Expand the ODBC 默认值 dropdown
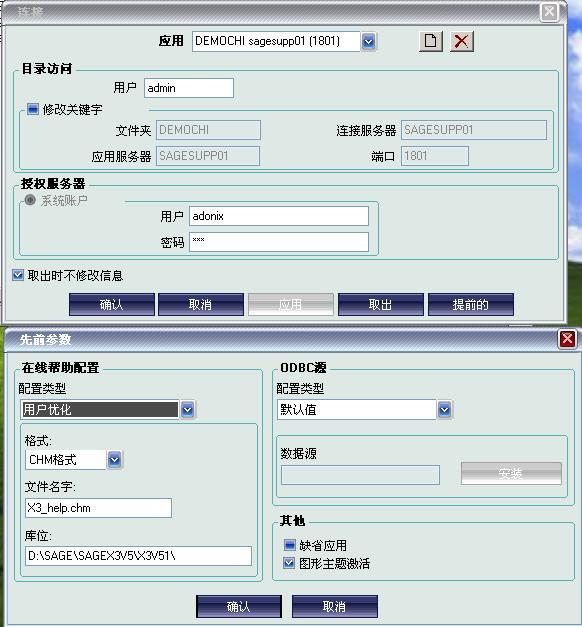The width and height of the screenshot is (582, 627). (x=444, y=409)
